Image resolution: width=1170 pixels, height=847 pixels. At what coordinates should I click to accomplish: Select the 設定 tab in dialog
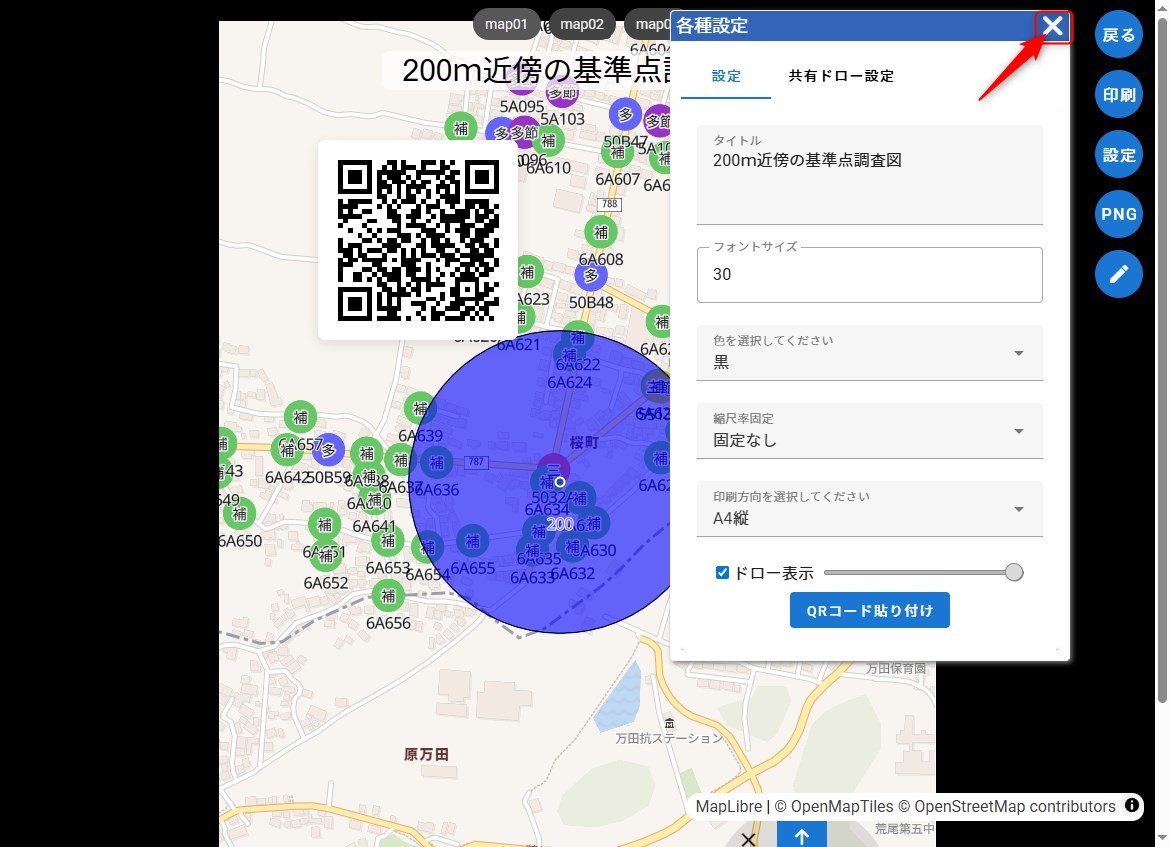pos(726,76)
